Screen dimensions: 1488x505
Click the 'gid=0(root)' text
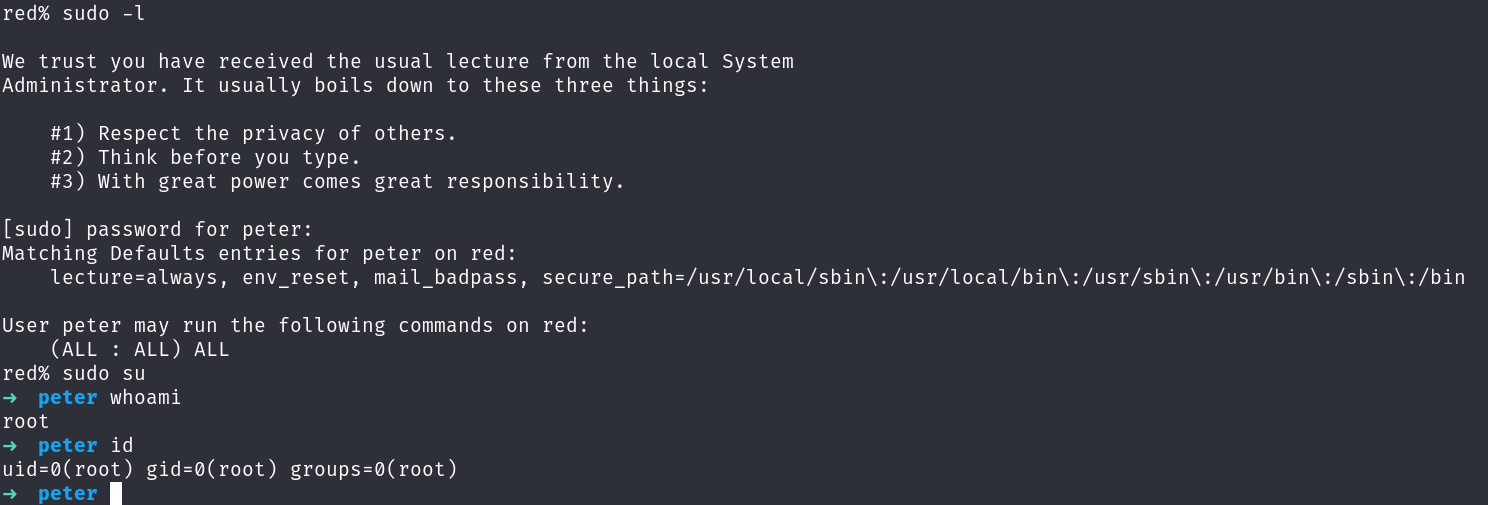click(212, 470)
